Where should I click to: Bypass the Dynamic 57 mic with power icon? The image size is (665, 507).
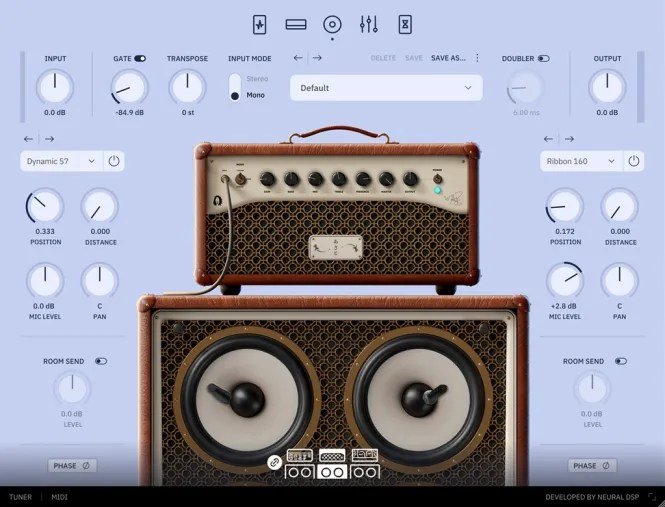tap(113, 160)
